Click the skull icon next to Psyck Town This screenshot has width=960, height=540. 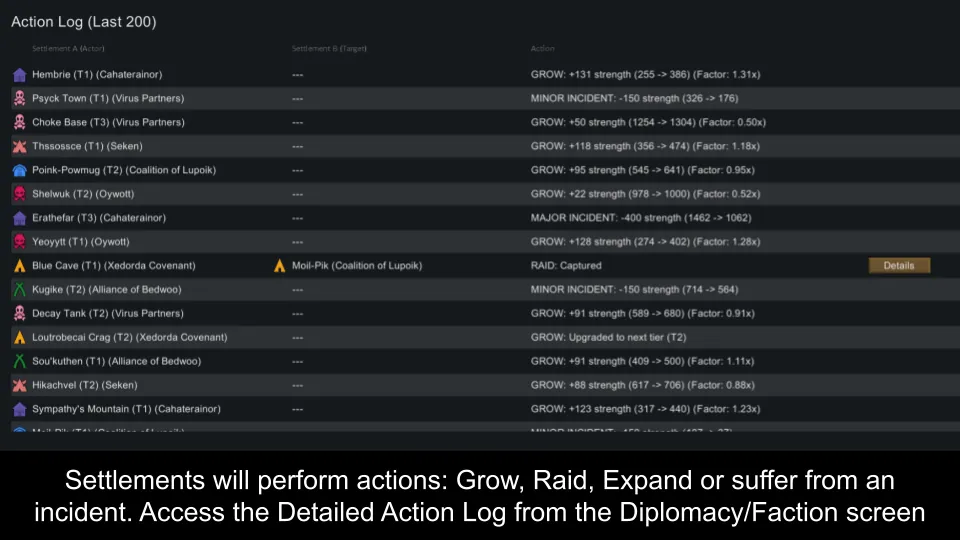tap(19, 99)
